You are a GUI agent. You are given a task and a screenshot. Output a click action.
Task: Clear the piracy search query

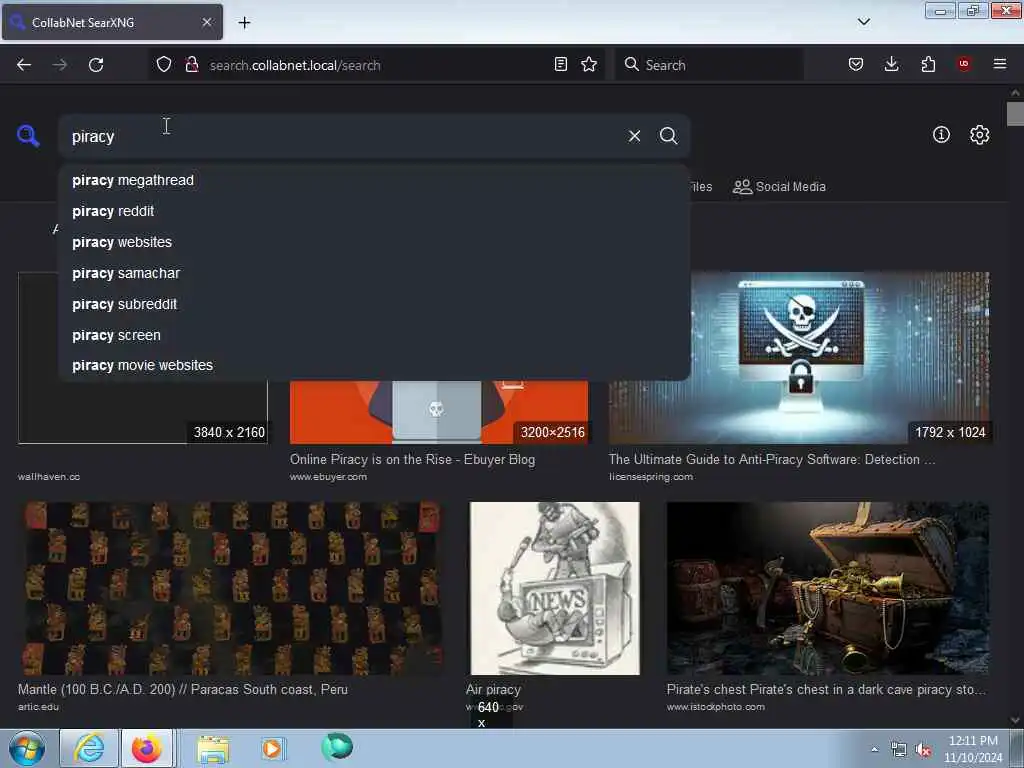[x=634, y=136]
